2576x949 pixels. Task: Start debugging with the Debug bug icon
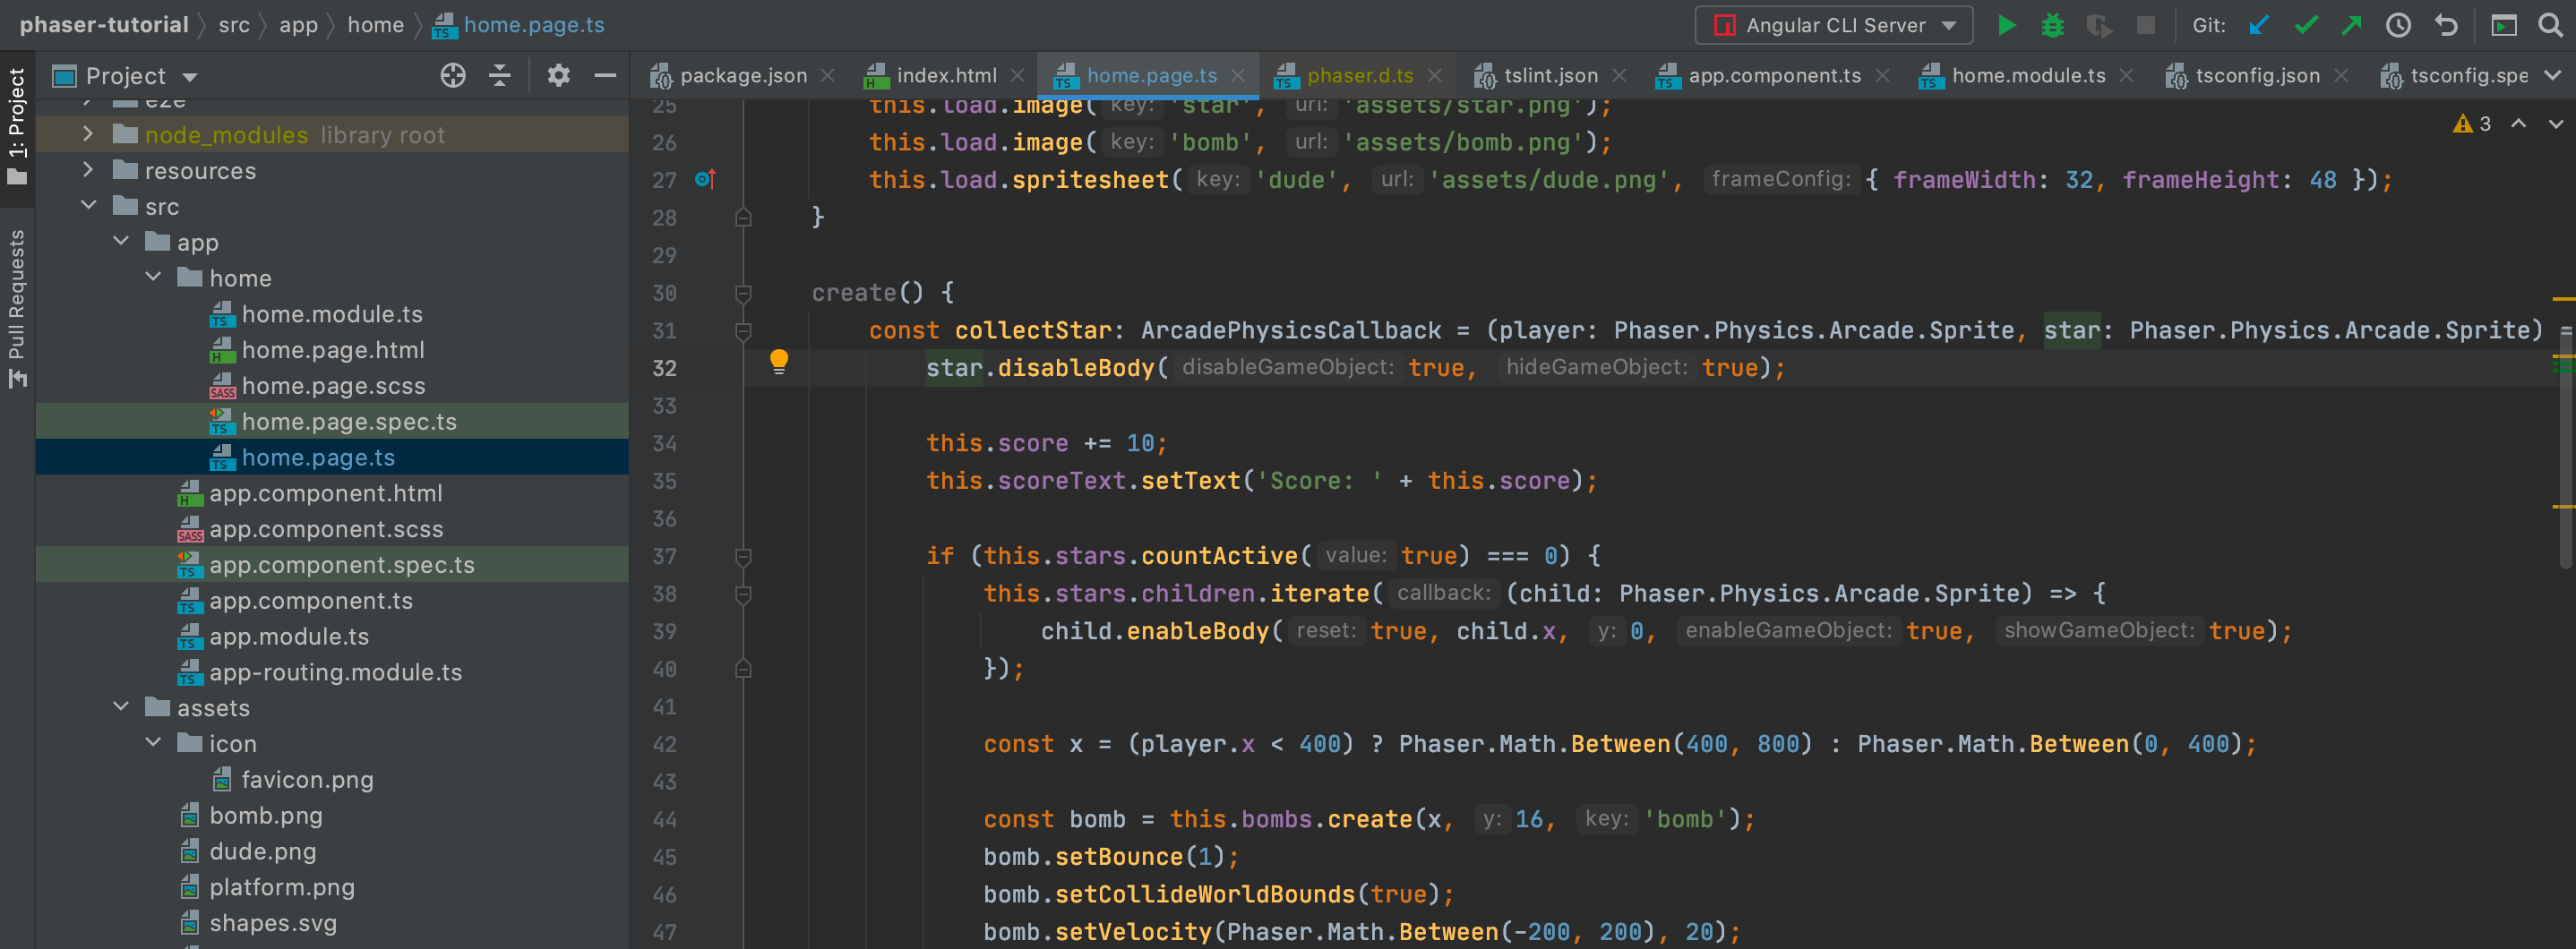(2052, 25)
